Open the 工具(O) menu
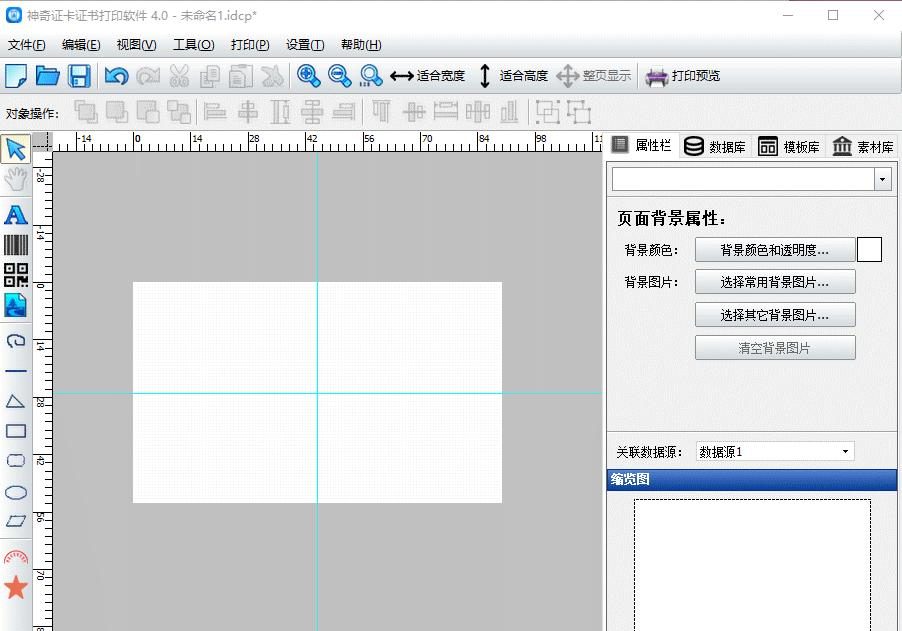Image resolution: width=902 pixels, height=631 pixels. (x=194, y=44)
